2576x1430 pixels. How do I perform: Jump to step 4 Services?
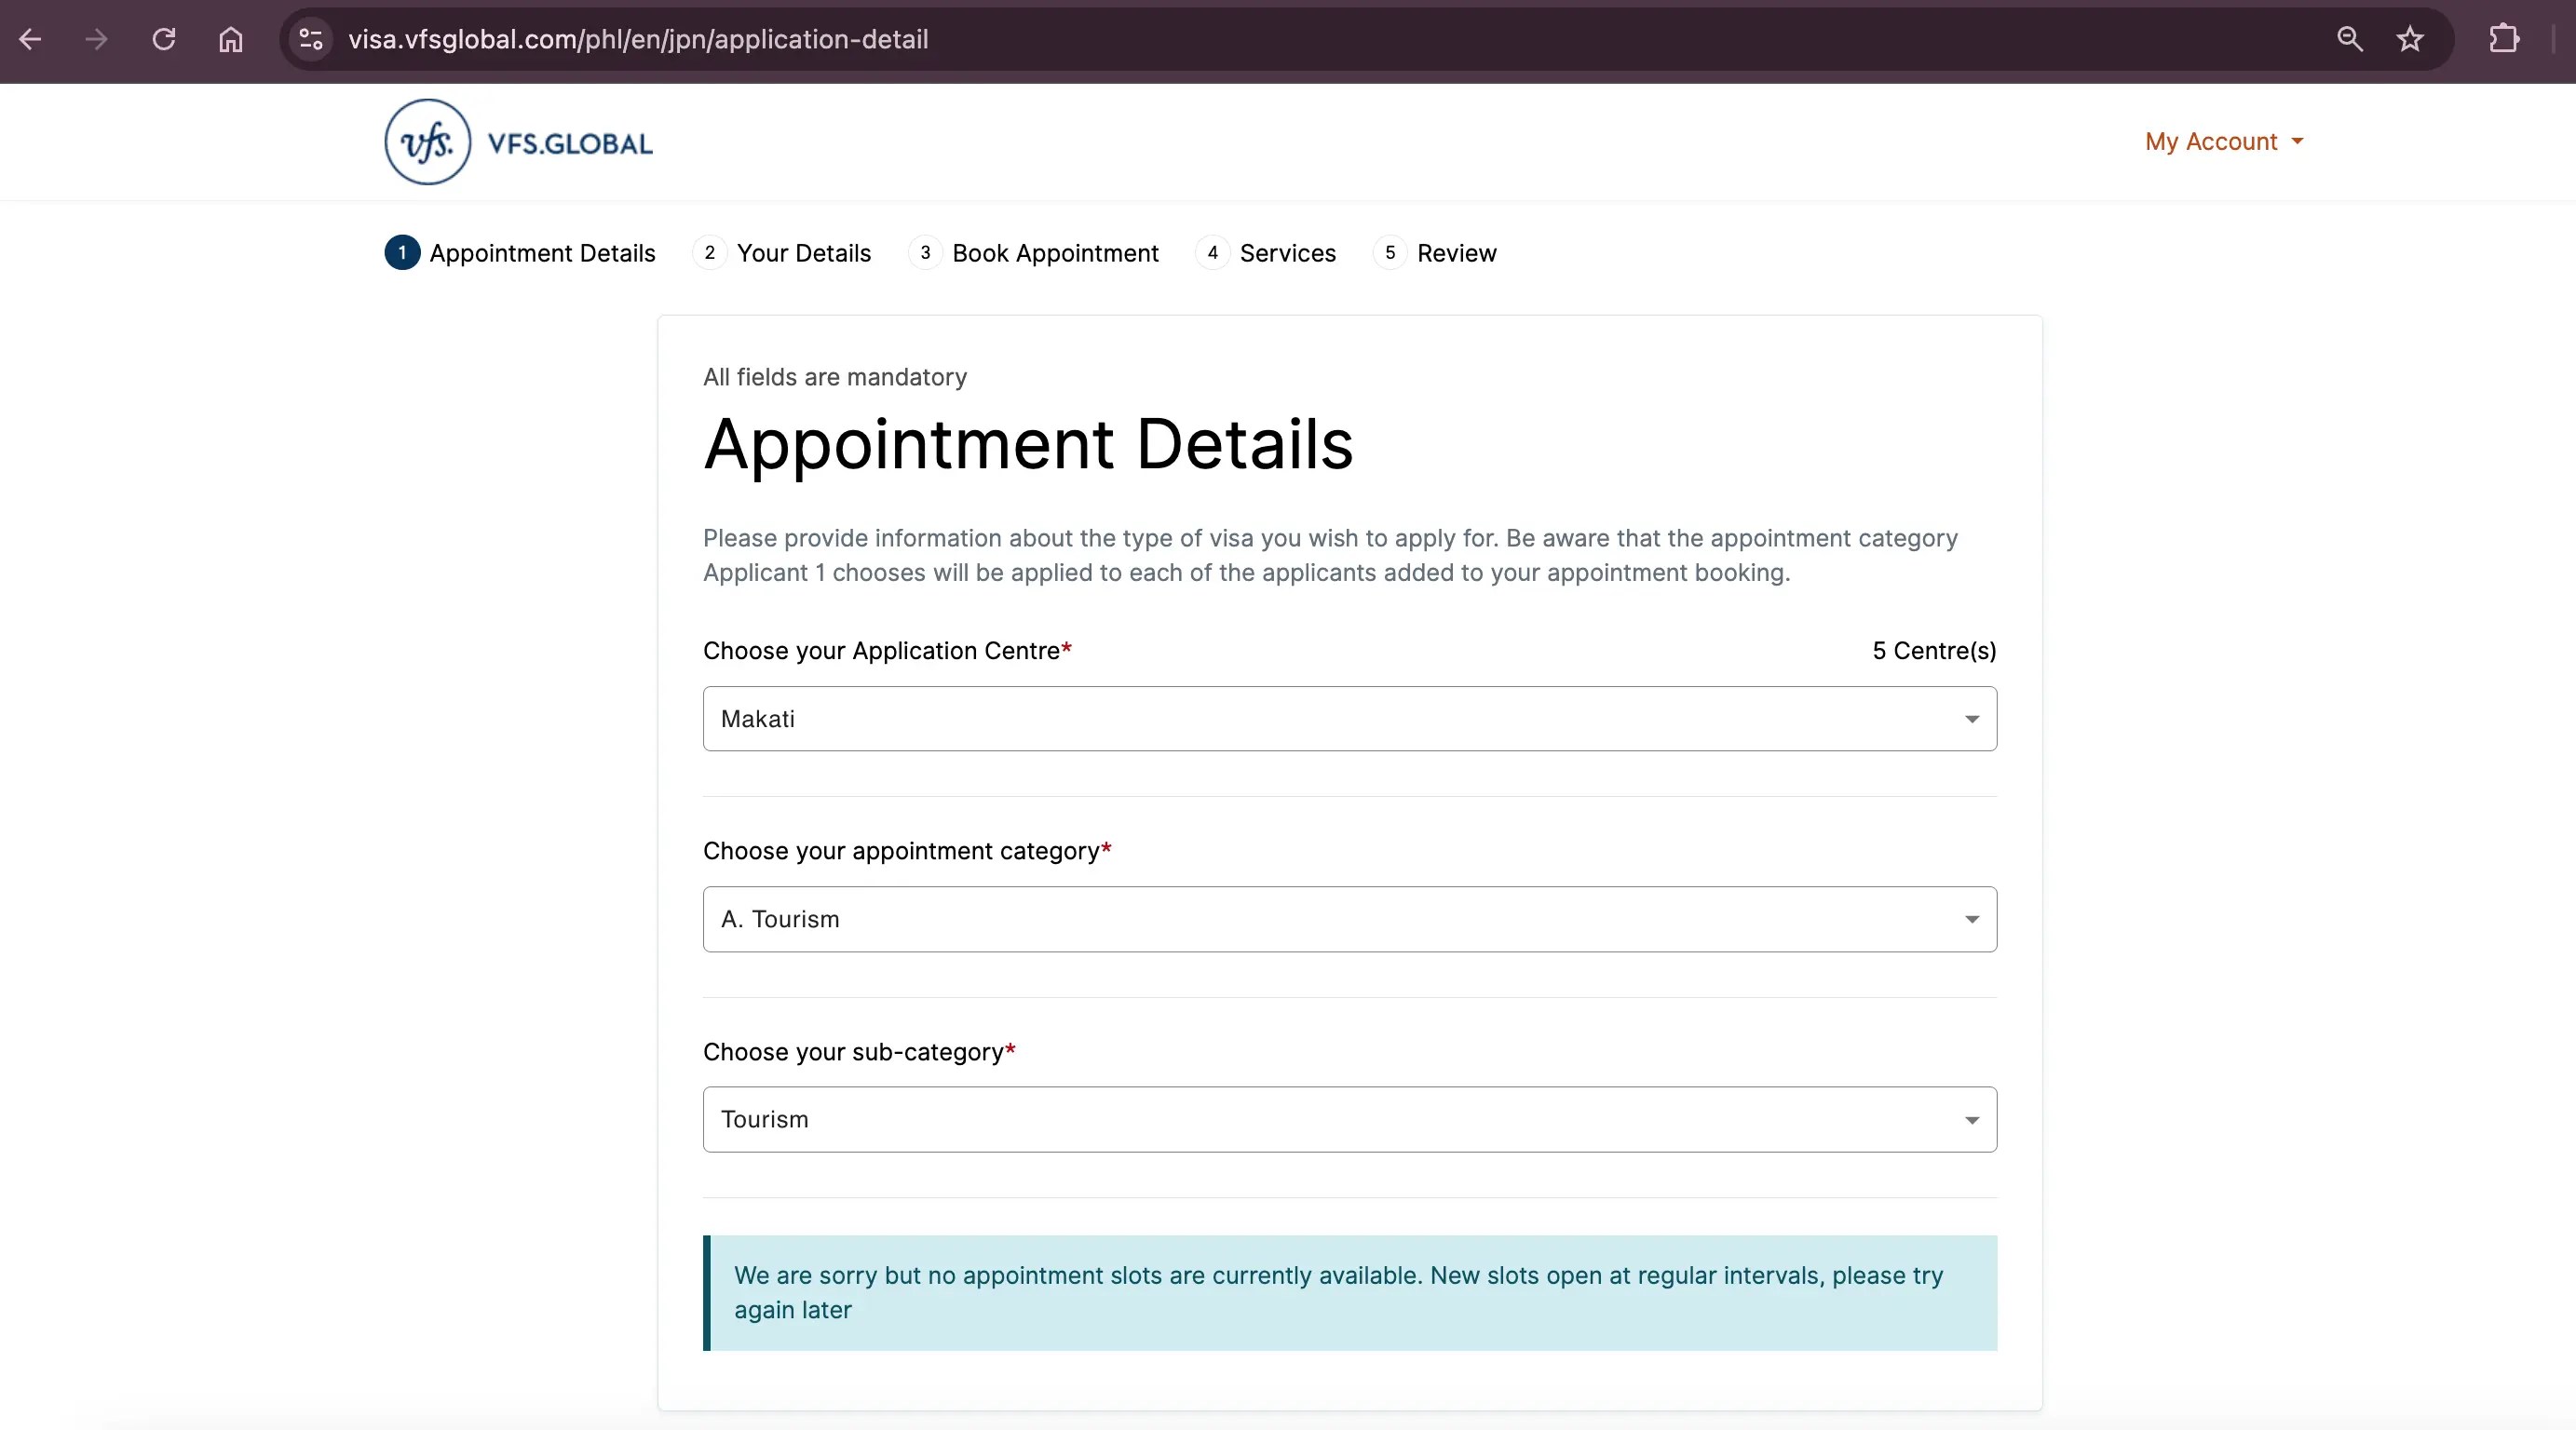[1267, 253]
